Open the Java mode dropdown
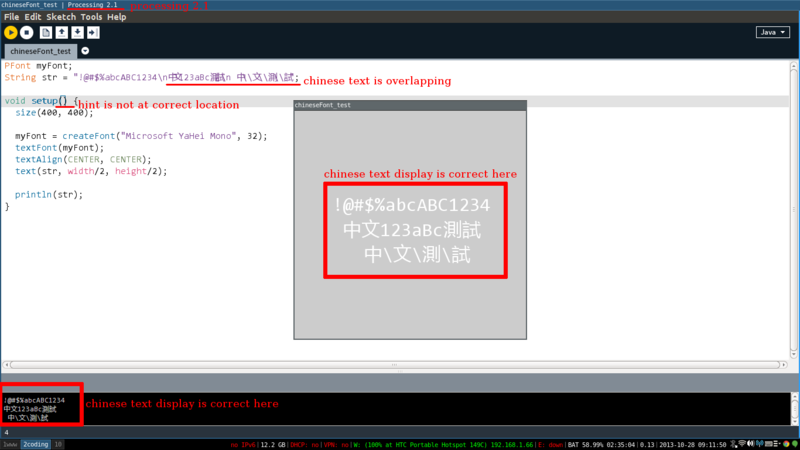Image resolution: width=800 pixels, height=450 pixels. pyautogui.click(x=772, y=32)
